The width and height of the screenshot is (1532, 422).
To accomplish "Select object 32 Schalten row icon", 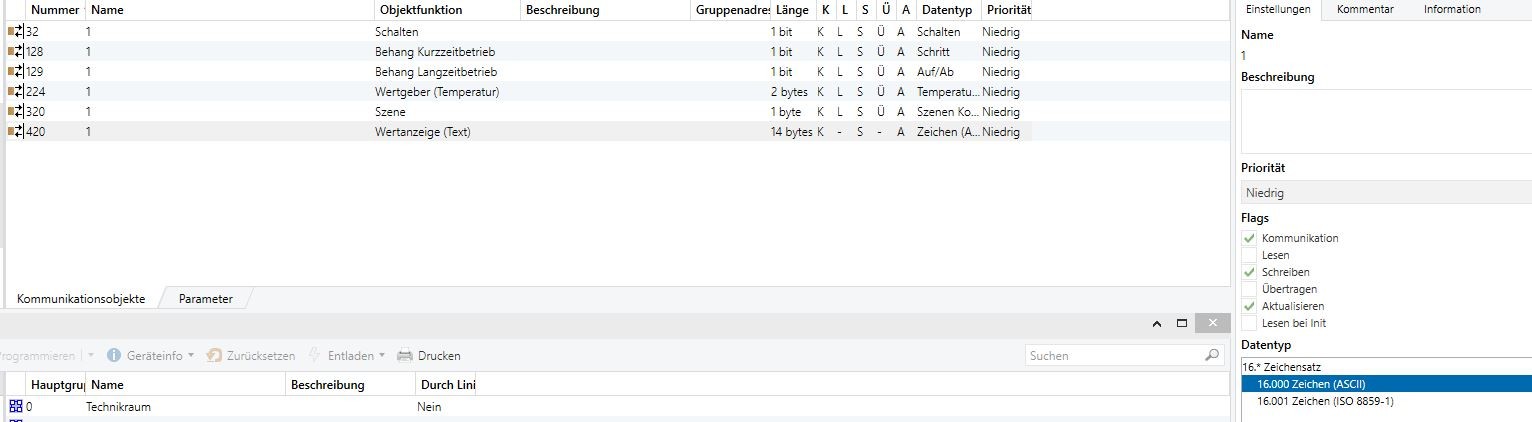I will (x=15, y=32).
